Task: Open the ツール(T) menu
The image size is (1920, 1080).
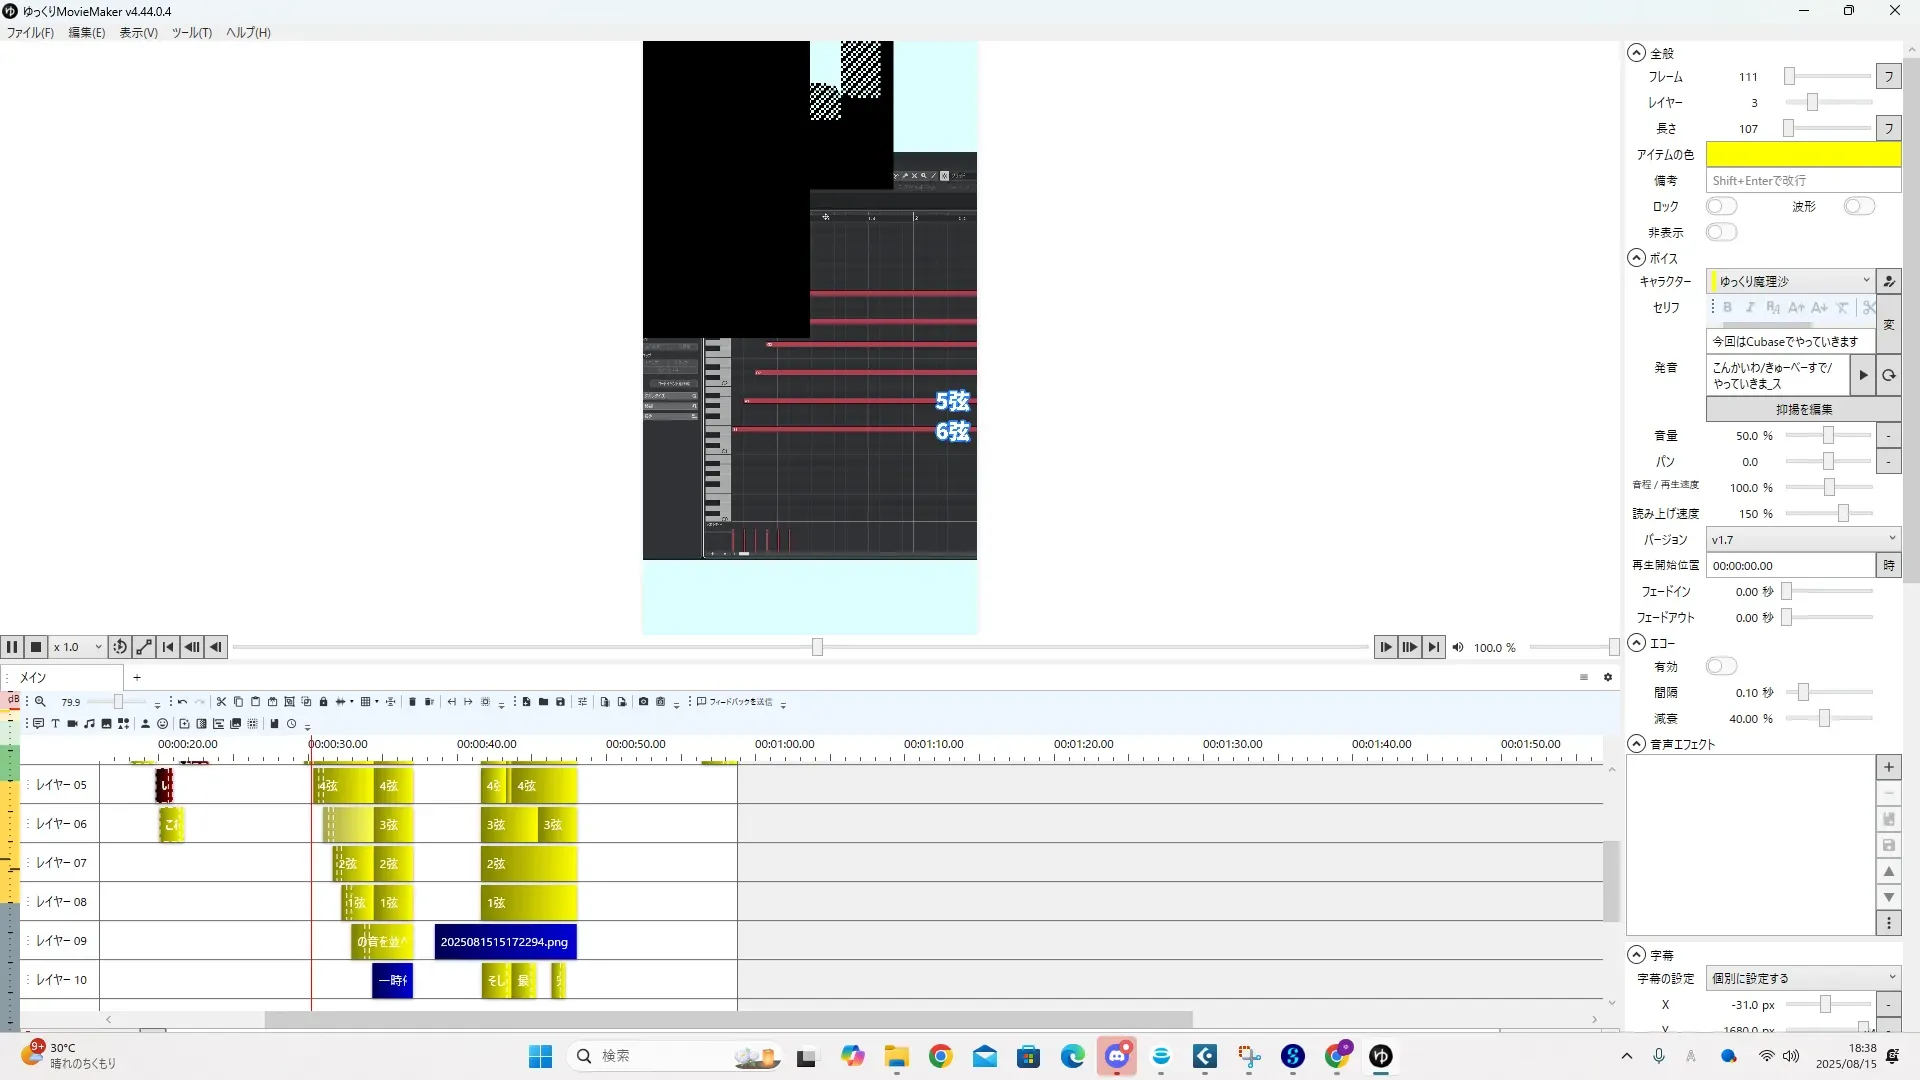Action: point(191,32)
